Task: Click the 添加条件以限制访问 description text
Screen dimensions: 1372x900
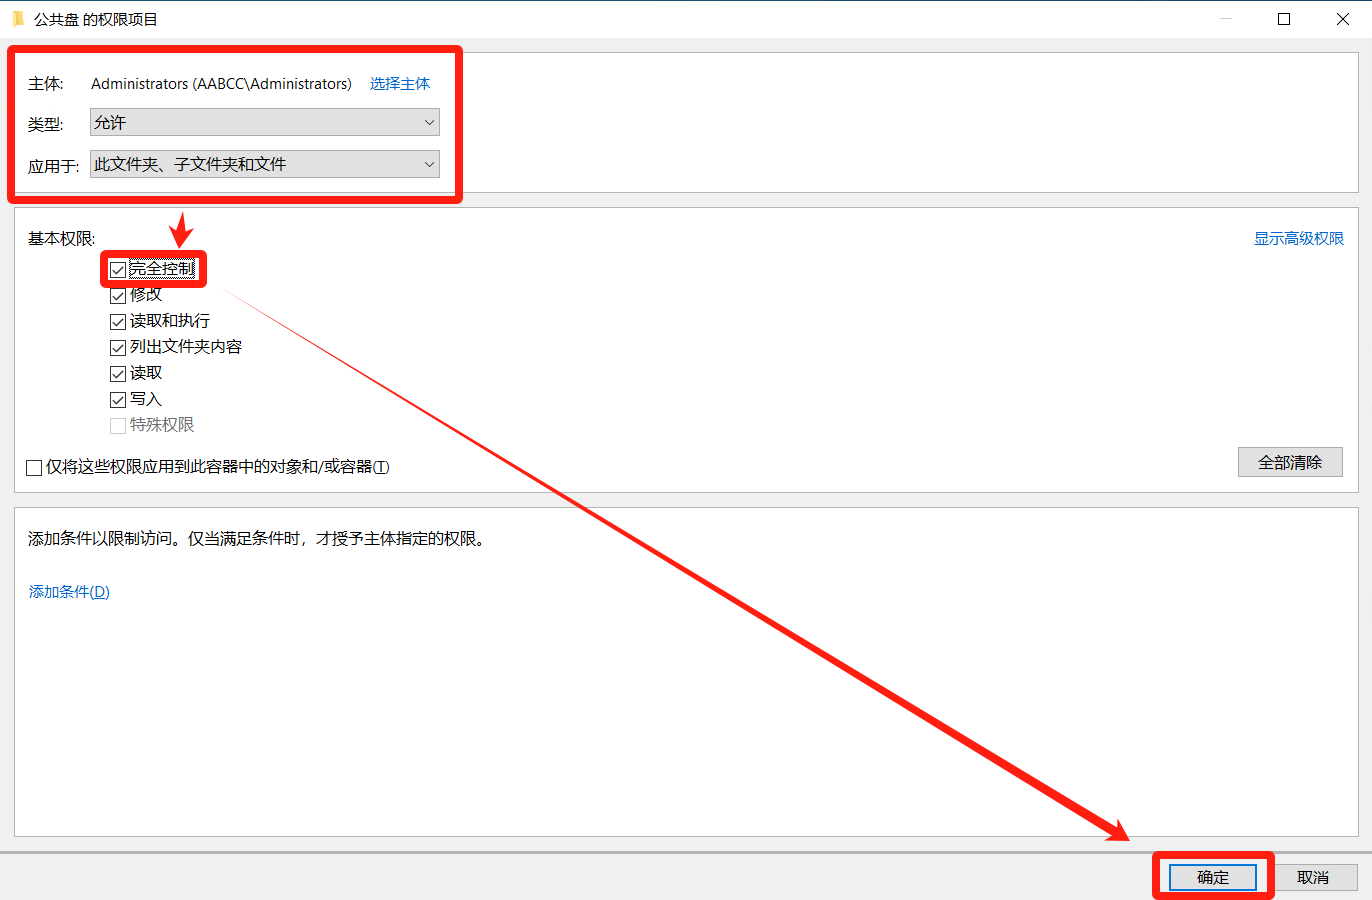Action: (x=257, y=539)
